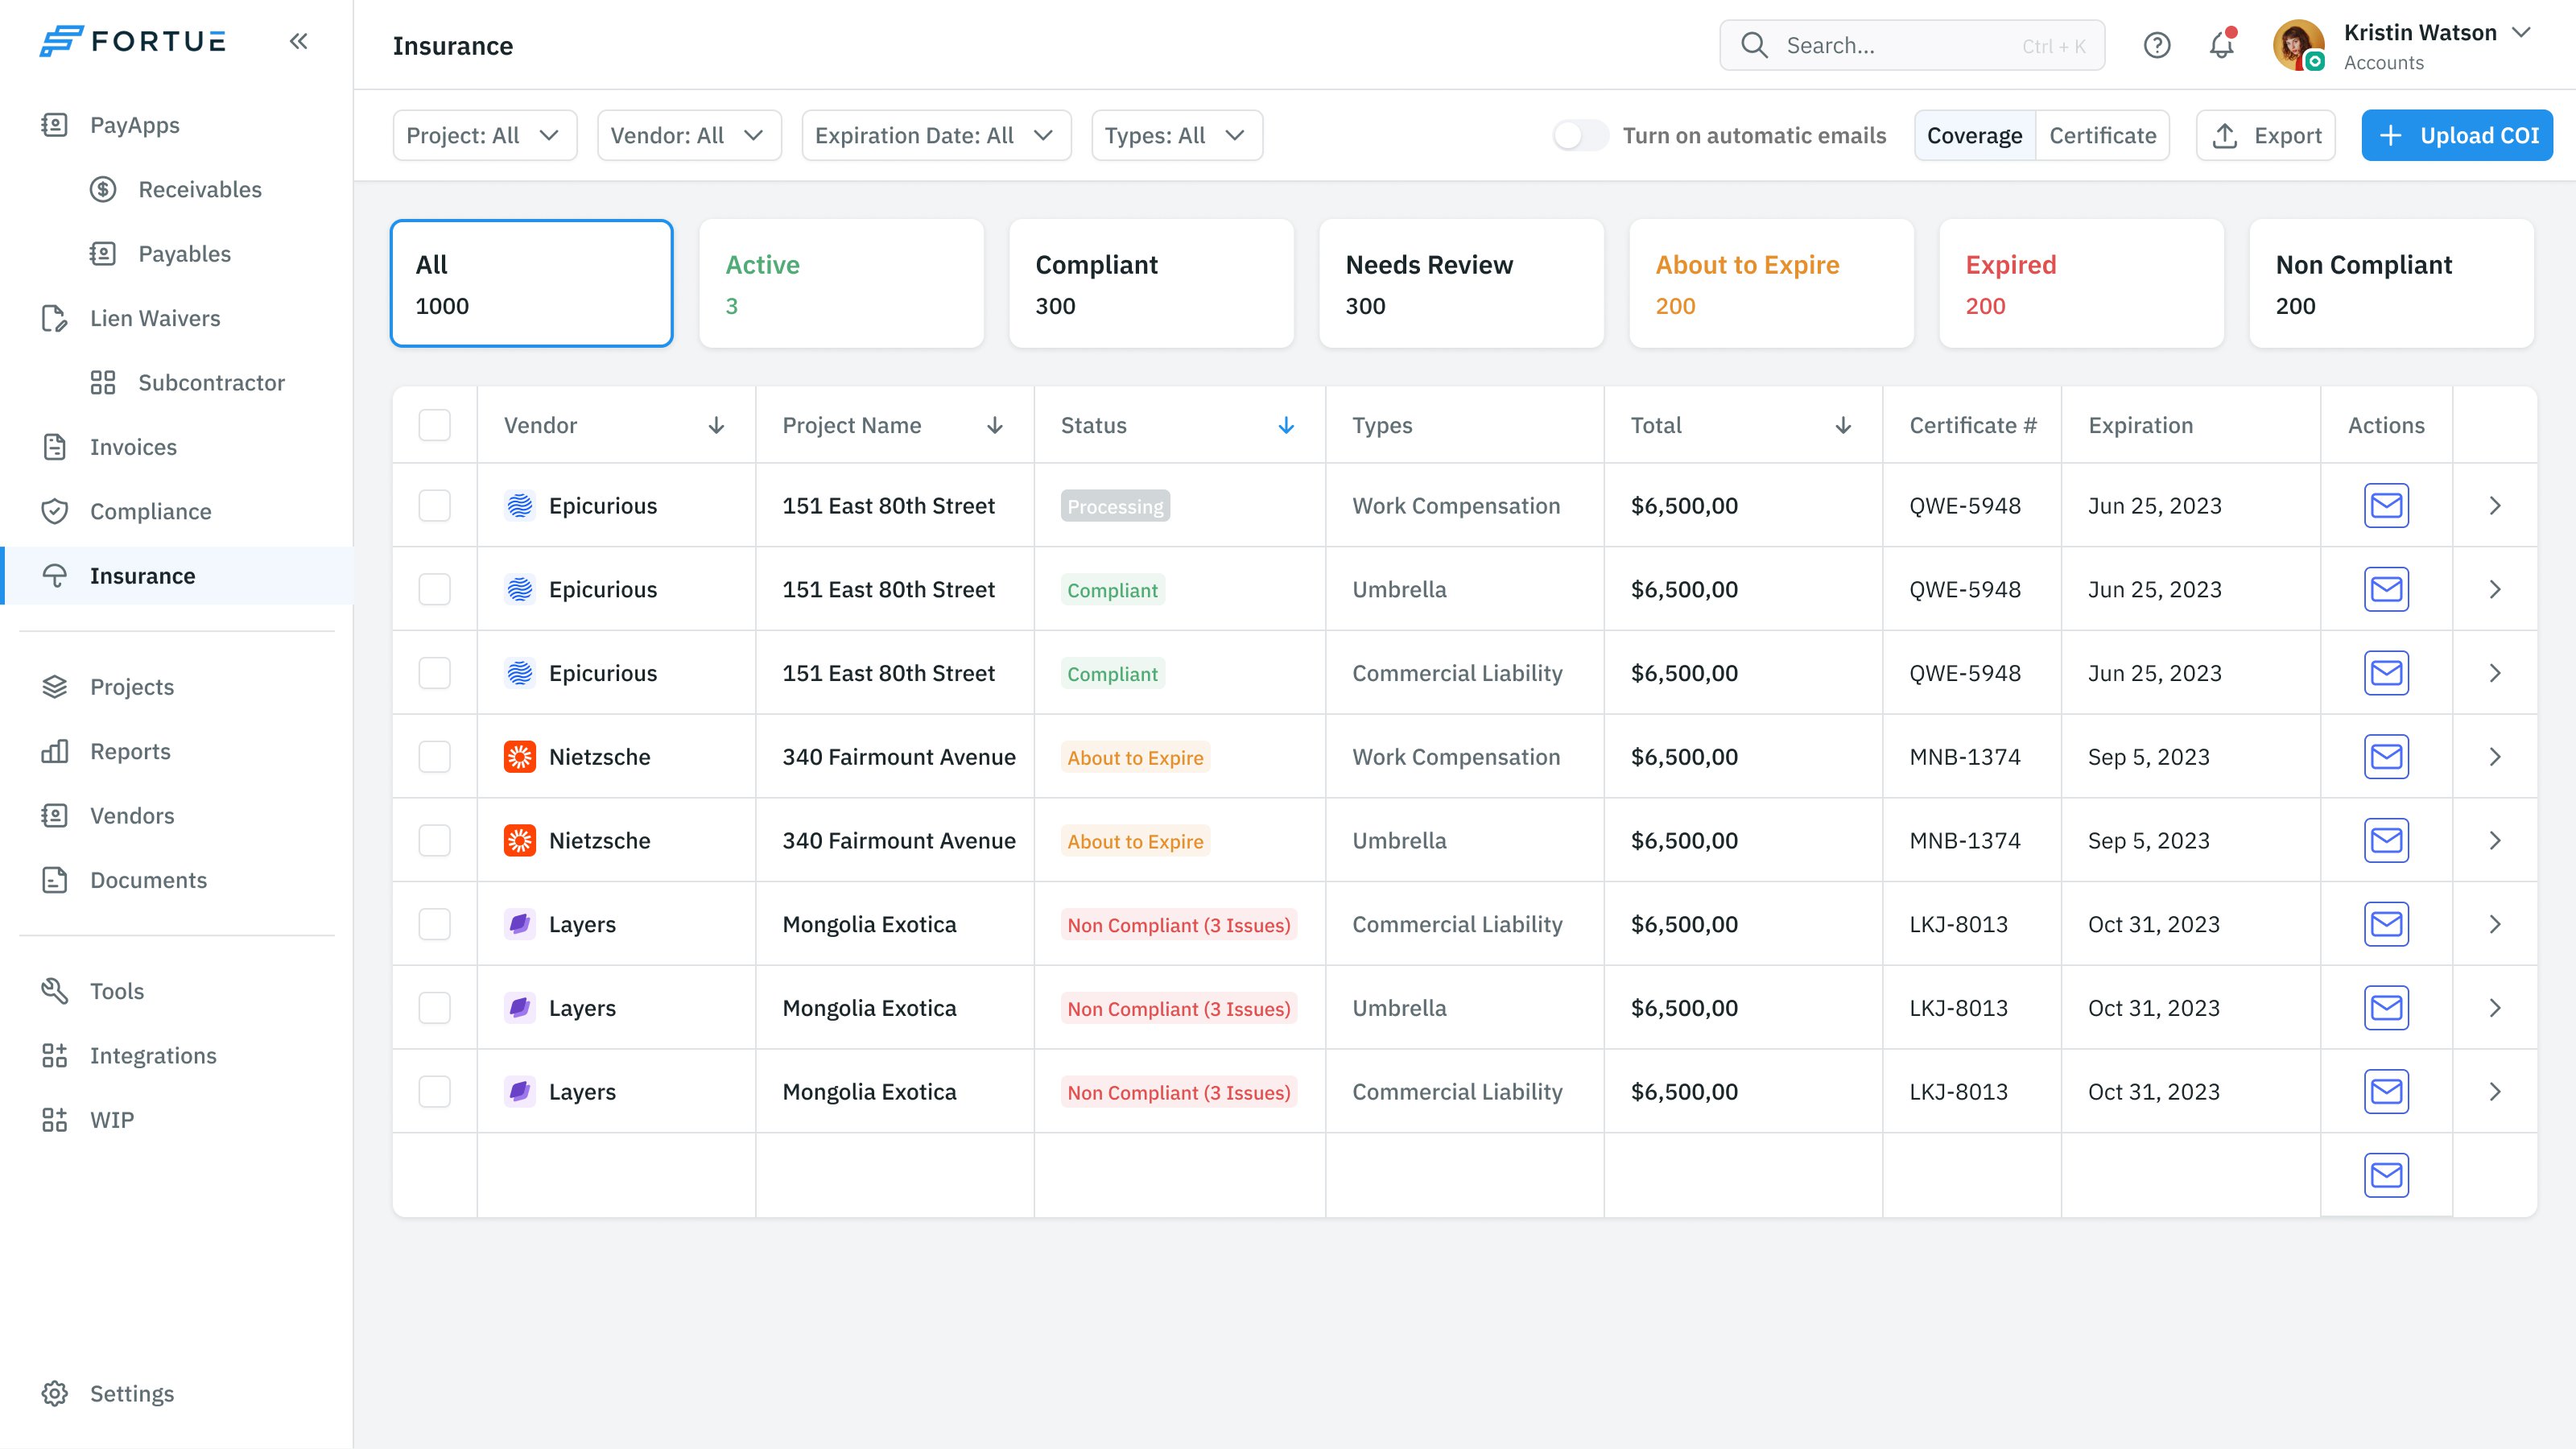Open the Needs Review card
Image resolution: width=2576 pixels, height=1449 pixels.
pos(1461,283)
